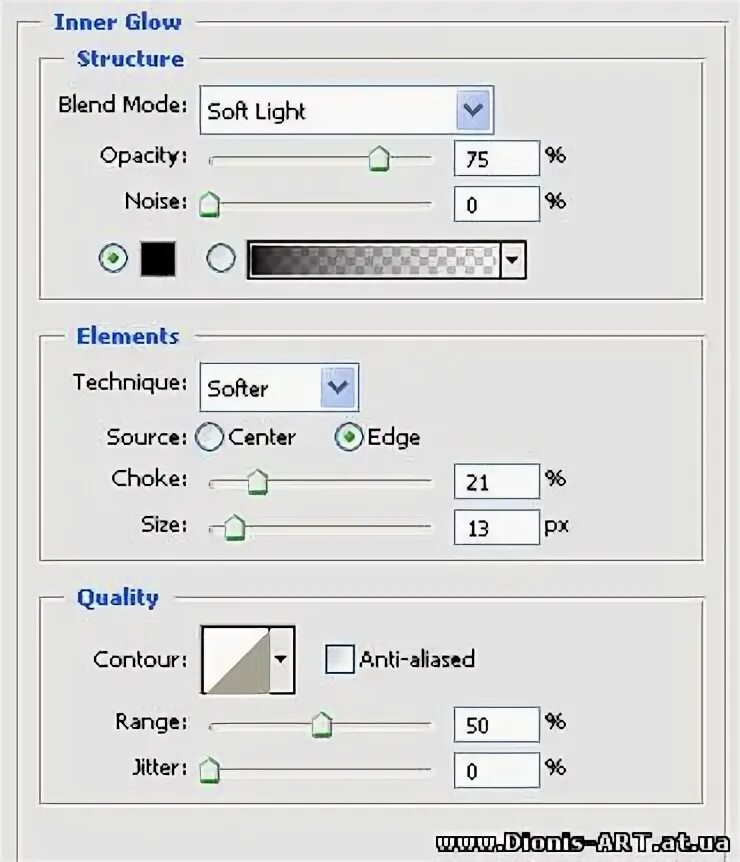Viewport: 740px width, 862px height.
Task: Select the solid color radio button
Action: point(114,259)
